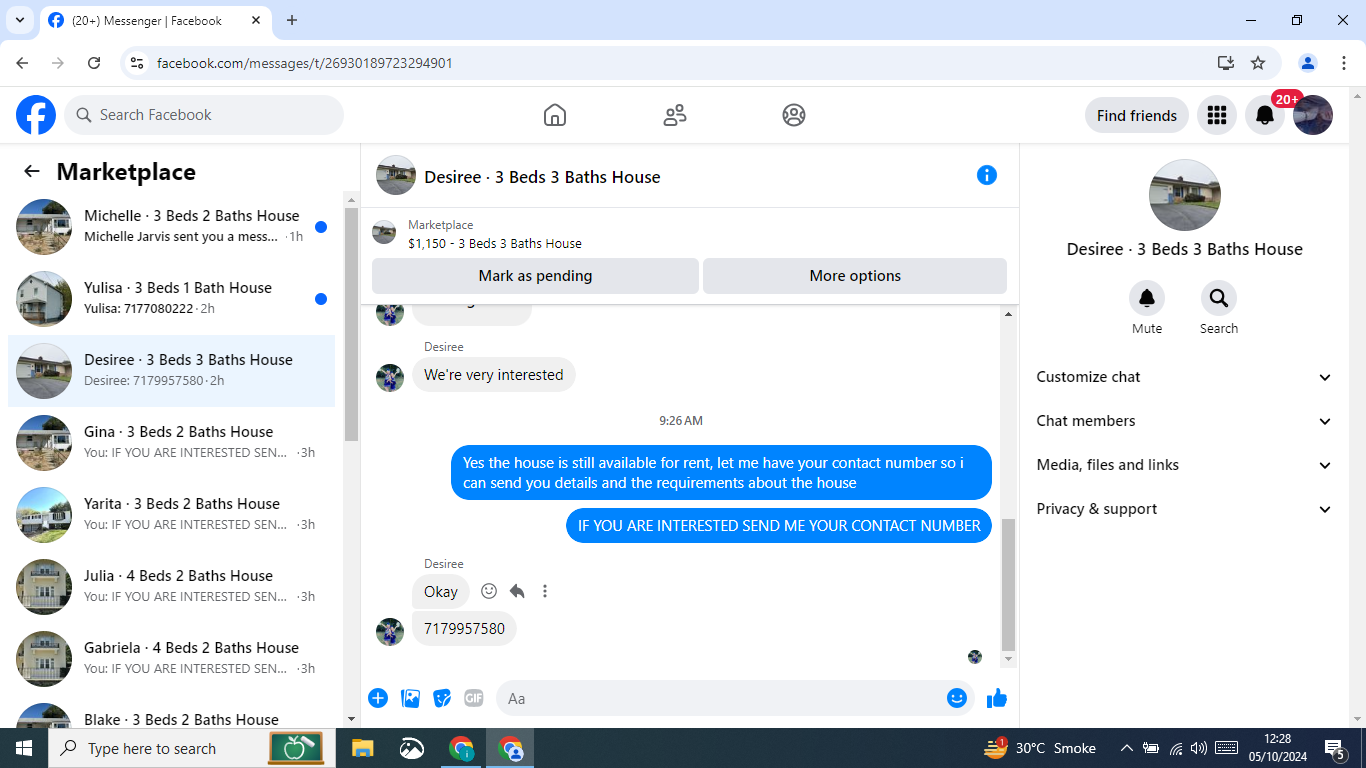Click the Find friends button
The height and width of the screenshot is (768, 1366).
[1137, 115]
